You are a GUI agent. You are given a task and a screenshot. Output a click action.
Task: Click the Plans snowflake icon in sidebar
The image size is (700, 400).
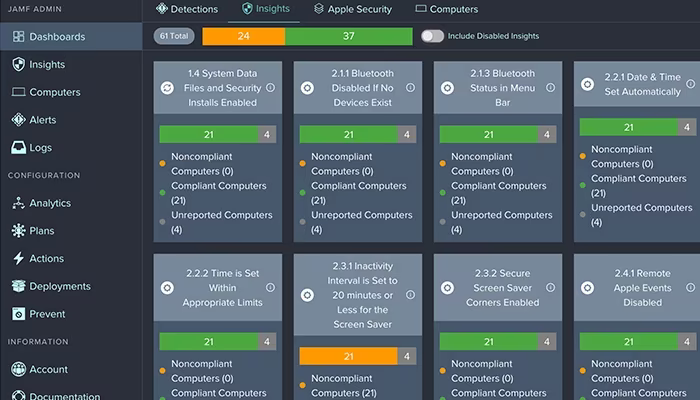(18, 231)
